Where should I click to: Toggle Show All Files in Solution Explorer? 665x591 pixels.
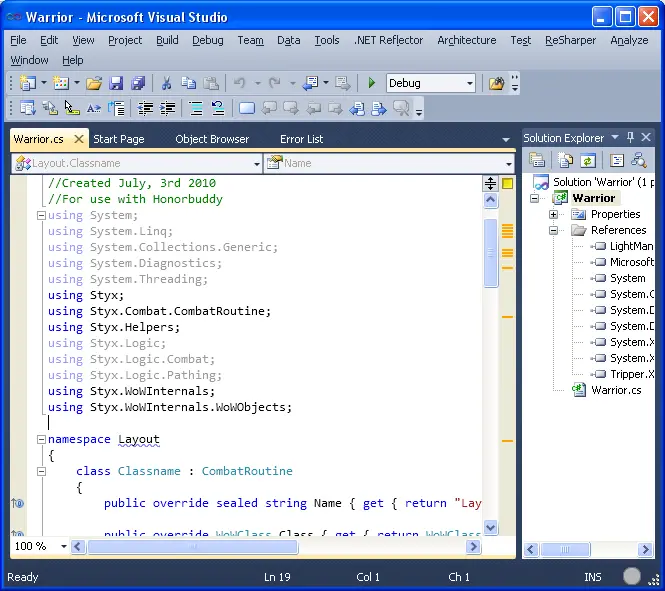tap(565, 160)
